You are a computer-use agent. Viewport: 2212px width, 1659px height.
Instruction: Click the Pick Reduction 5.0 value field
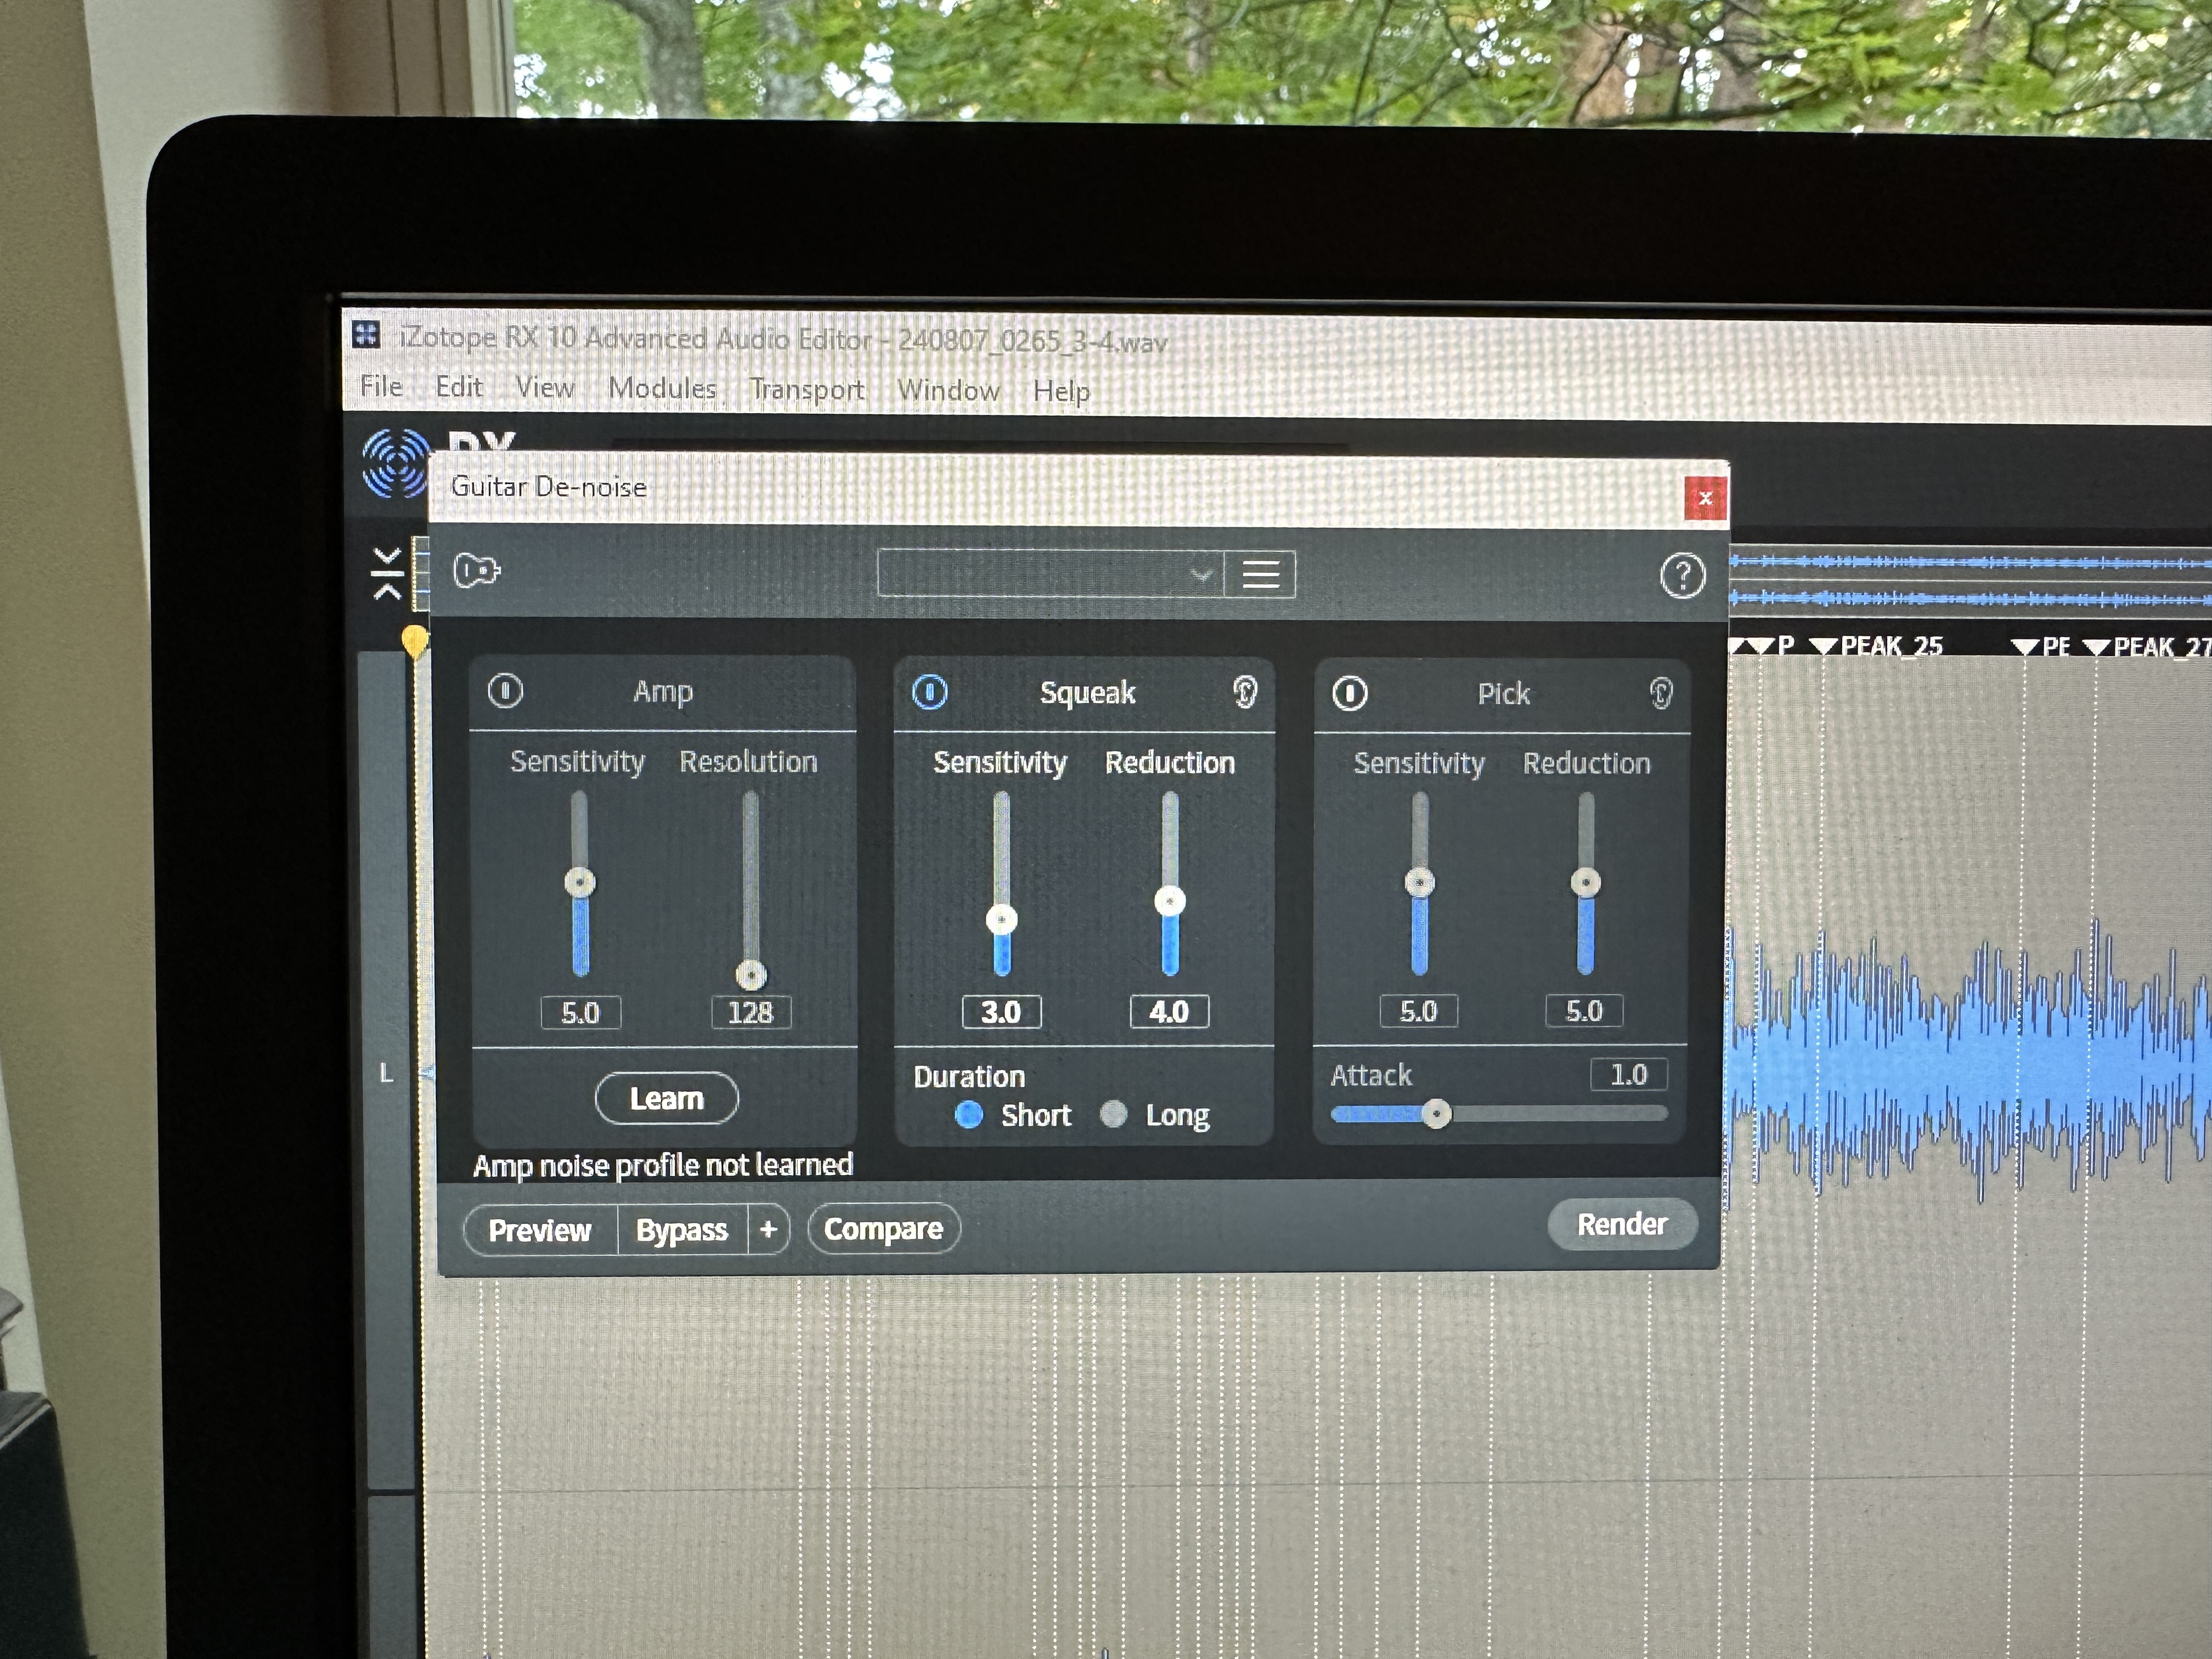click(x=1584, y=1011)
